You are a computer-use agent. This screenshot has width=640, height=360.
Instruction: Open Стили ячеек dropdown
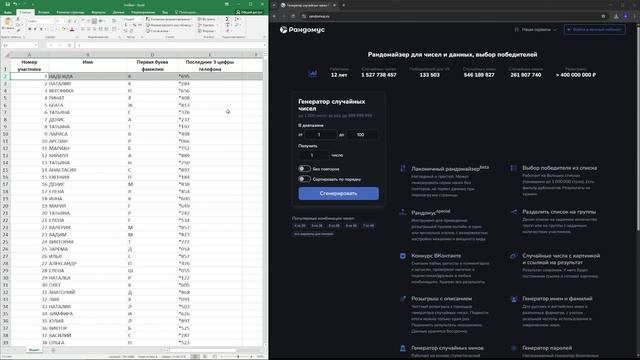(159, 31)
